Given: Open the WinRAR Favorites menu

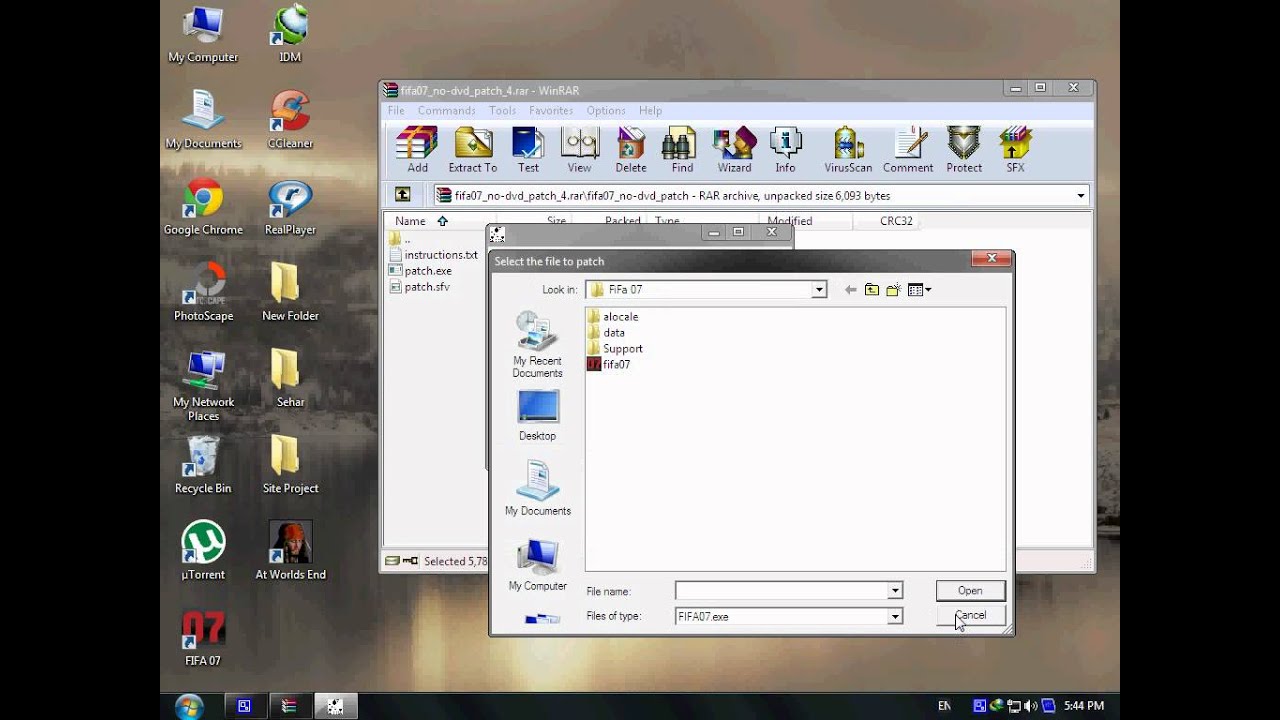Looking at the screenshot, I should tap(551, 111).
